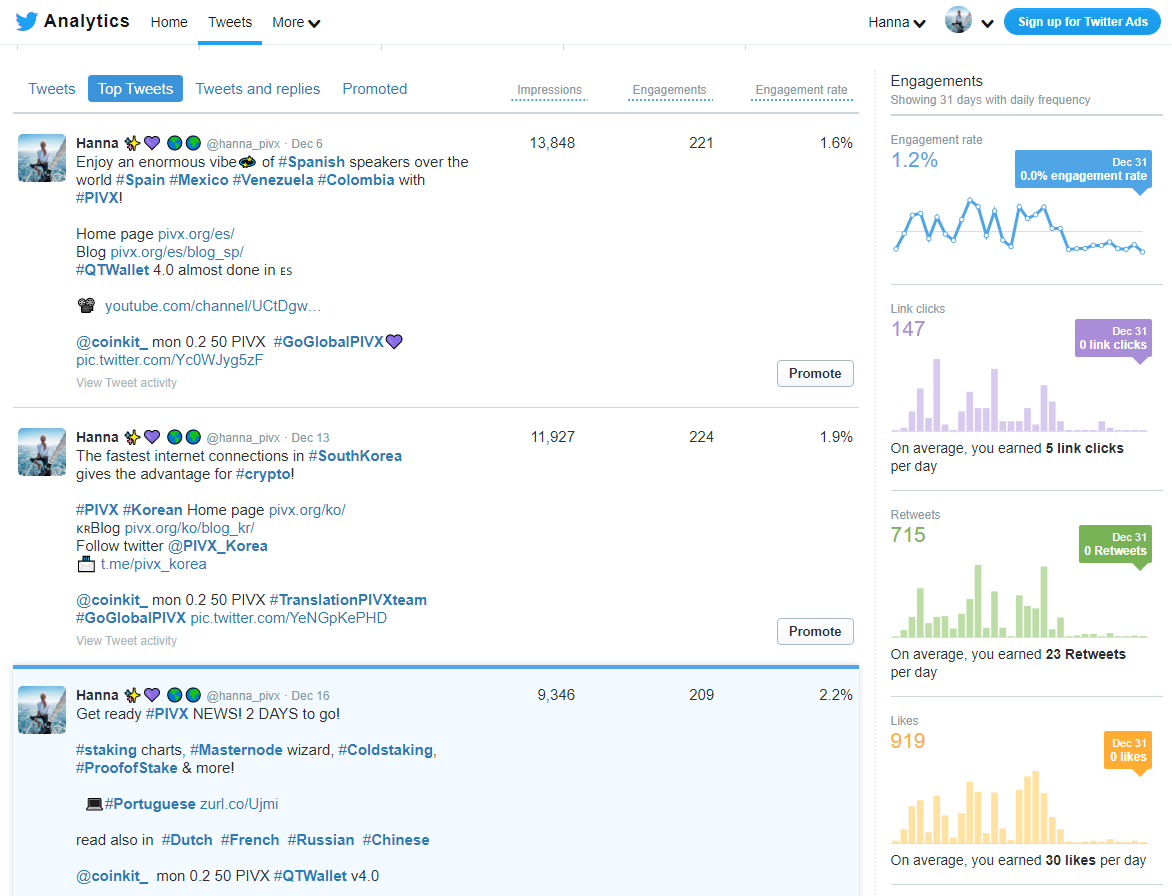Sort by Engagements column header
Screen dimensions: 1172x896
point(669,90)
